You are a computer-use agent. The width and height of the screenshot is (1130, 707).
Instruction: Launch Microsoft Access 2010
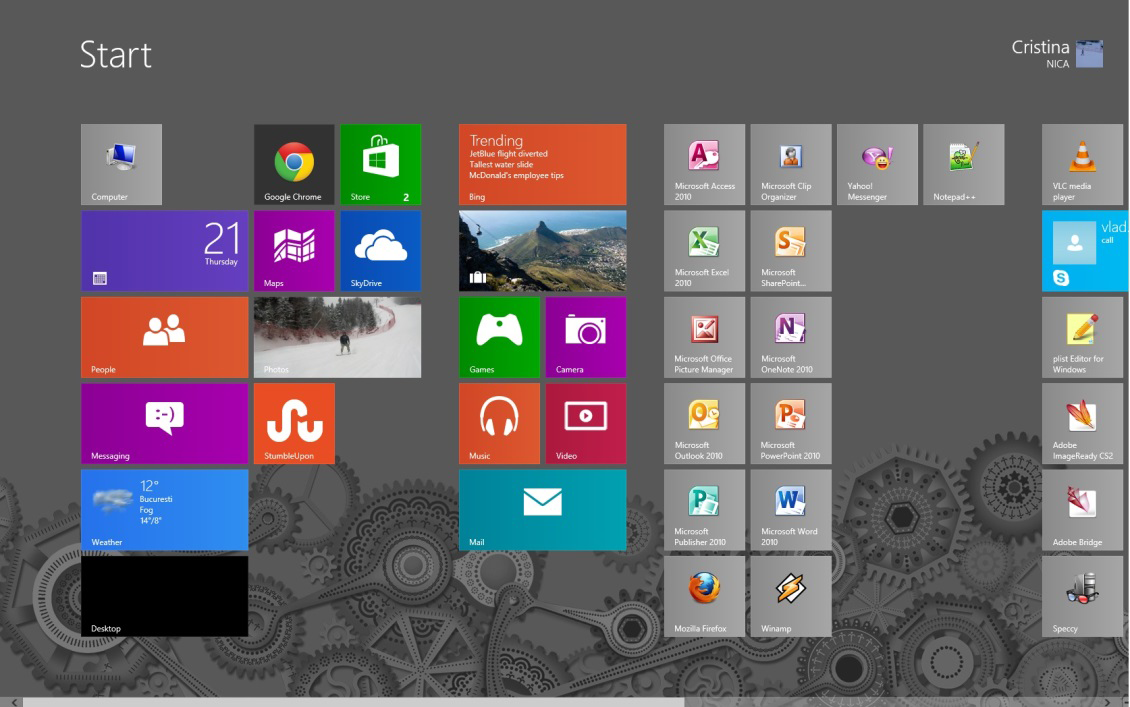[x=704, y=164]
